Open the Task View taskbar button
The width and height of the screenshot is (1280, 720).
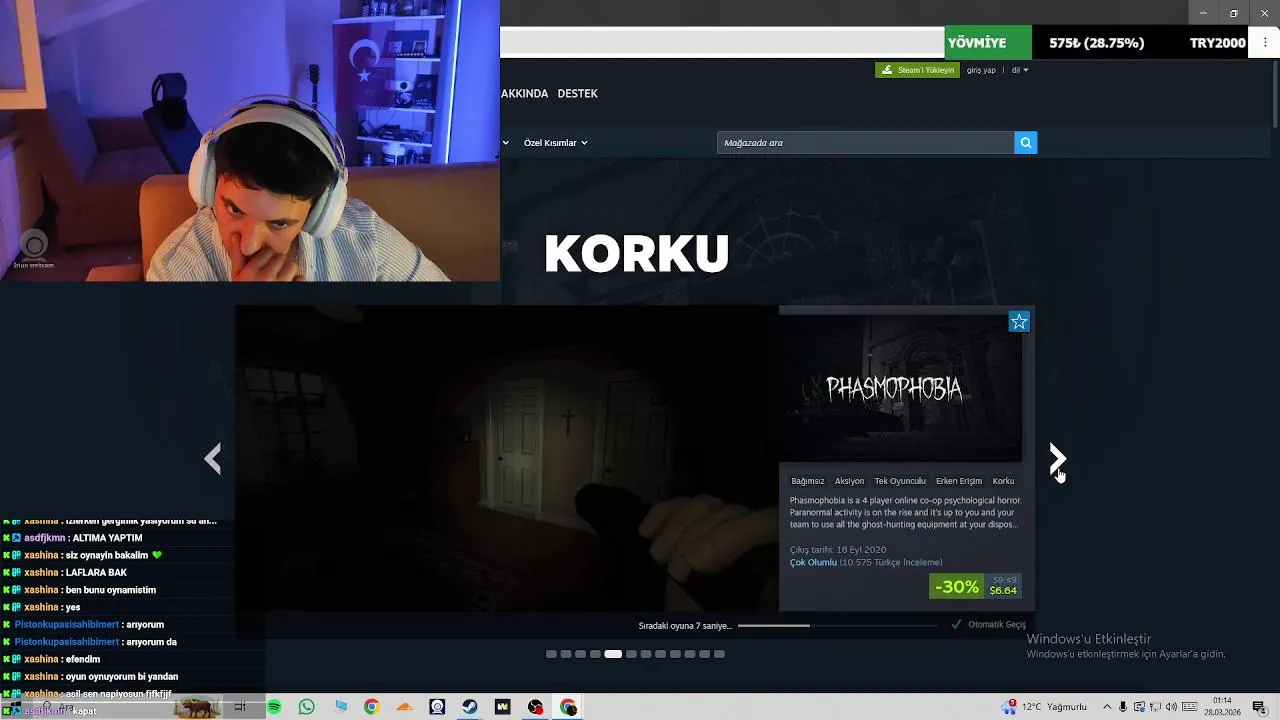coord(240,707)
